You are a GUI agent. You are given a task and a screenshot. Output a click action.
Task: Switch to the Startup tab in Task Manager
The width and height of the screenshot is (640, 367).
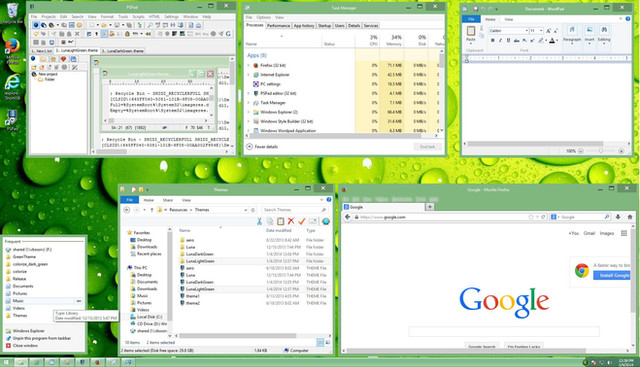click(324, 26)
